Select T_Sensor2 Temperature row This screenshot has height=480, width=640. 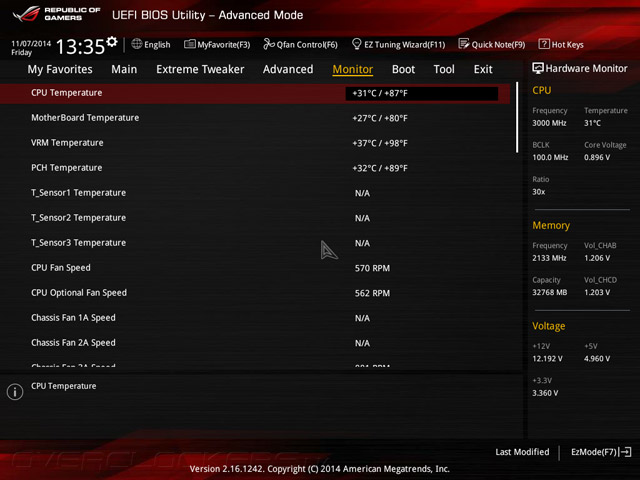point(255,218)
